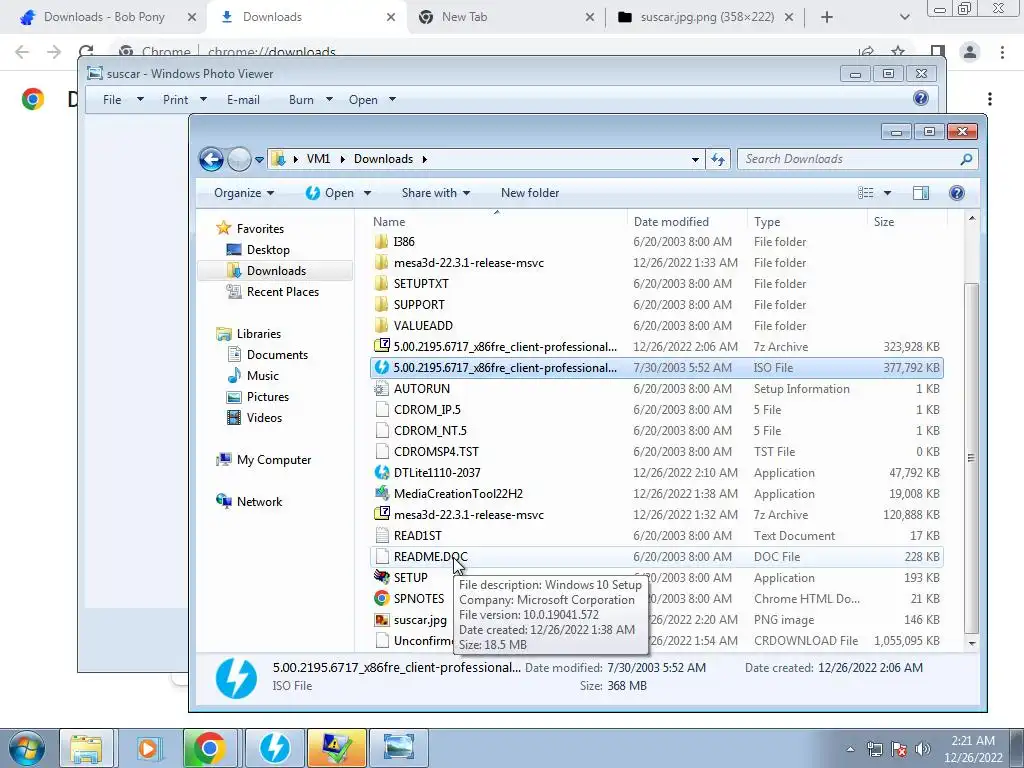This screenshot has width=1024, height=768.
Task: Open the Burn menu in Photo Viewer
Action: coord(310,99)
